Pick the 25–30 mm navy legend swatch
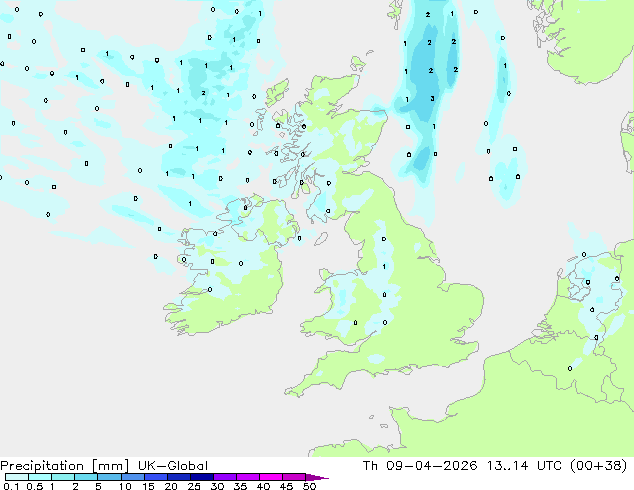Screen dimensions: 634x490 (x=201, y=477)
